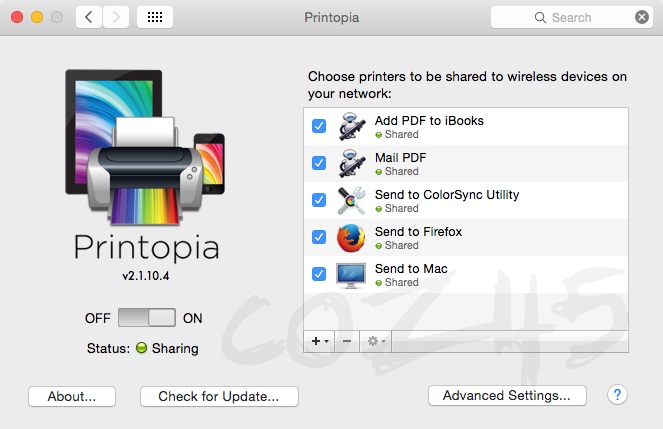The width and height of the screenshot is (663, 429).
Task: Click the green Sharing status indicator
Action: (141, 348)
